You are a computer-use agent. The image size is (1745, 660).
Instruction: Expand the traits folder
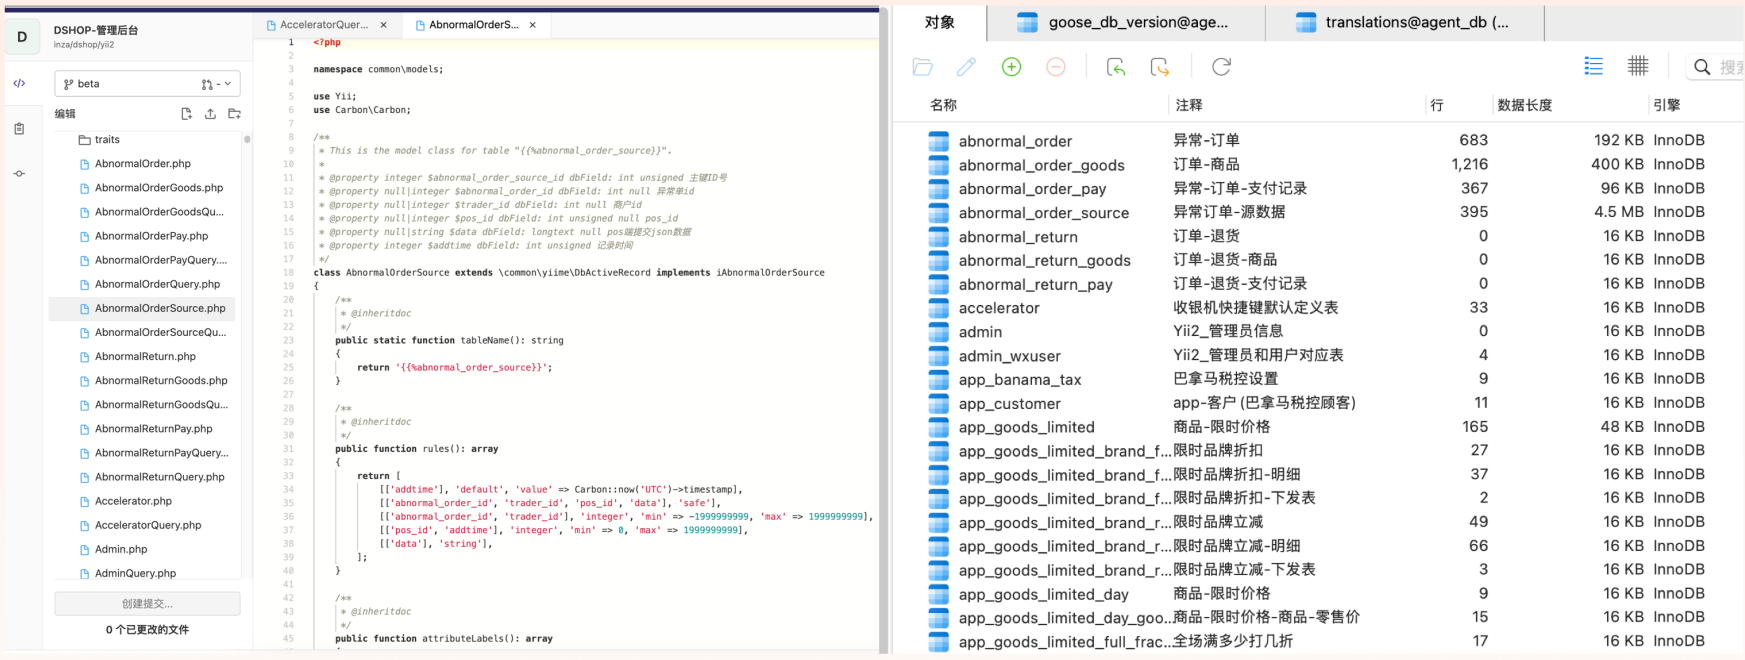click(x=106, y=140)
